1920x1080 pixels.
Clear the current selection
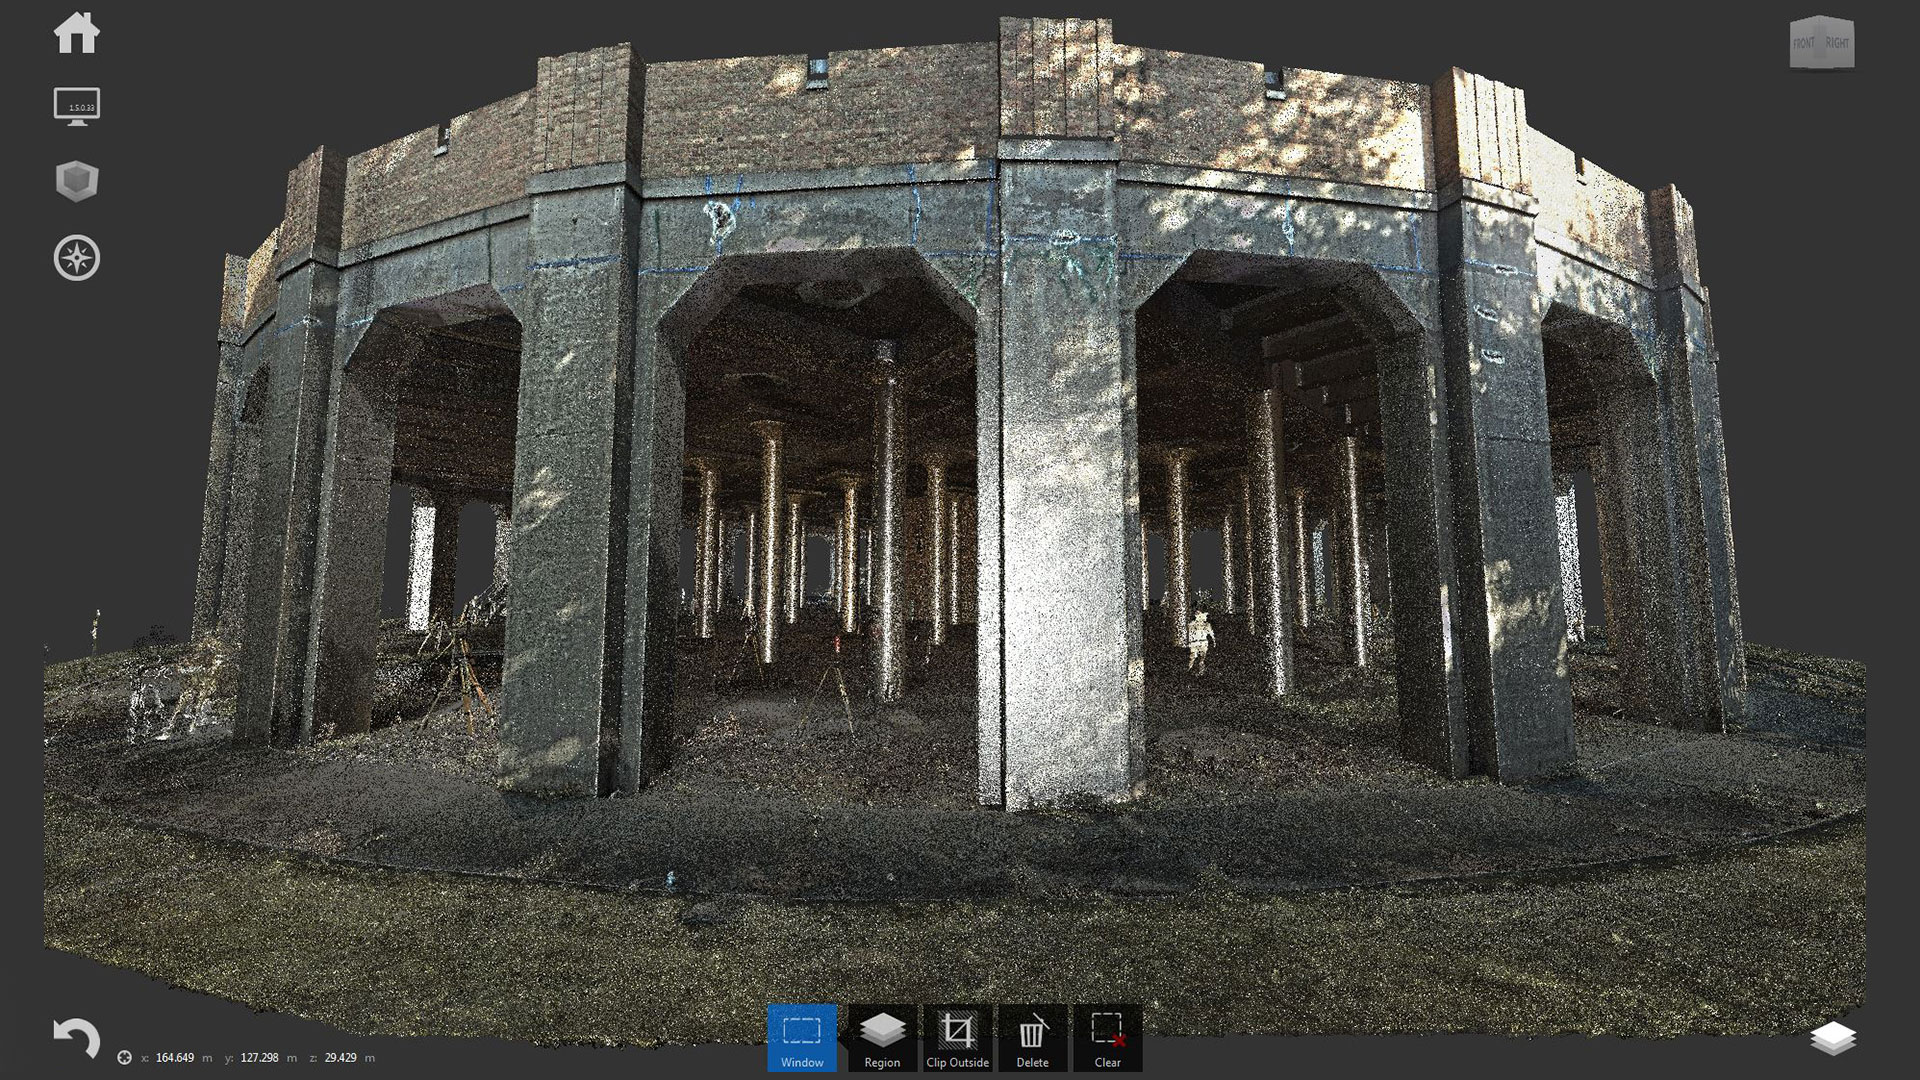tap(1107, 1038)
